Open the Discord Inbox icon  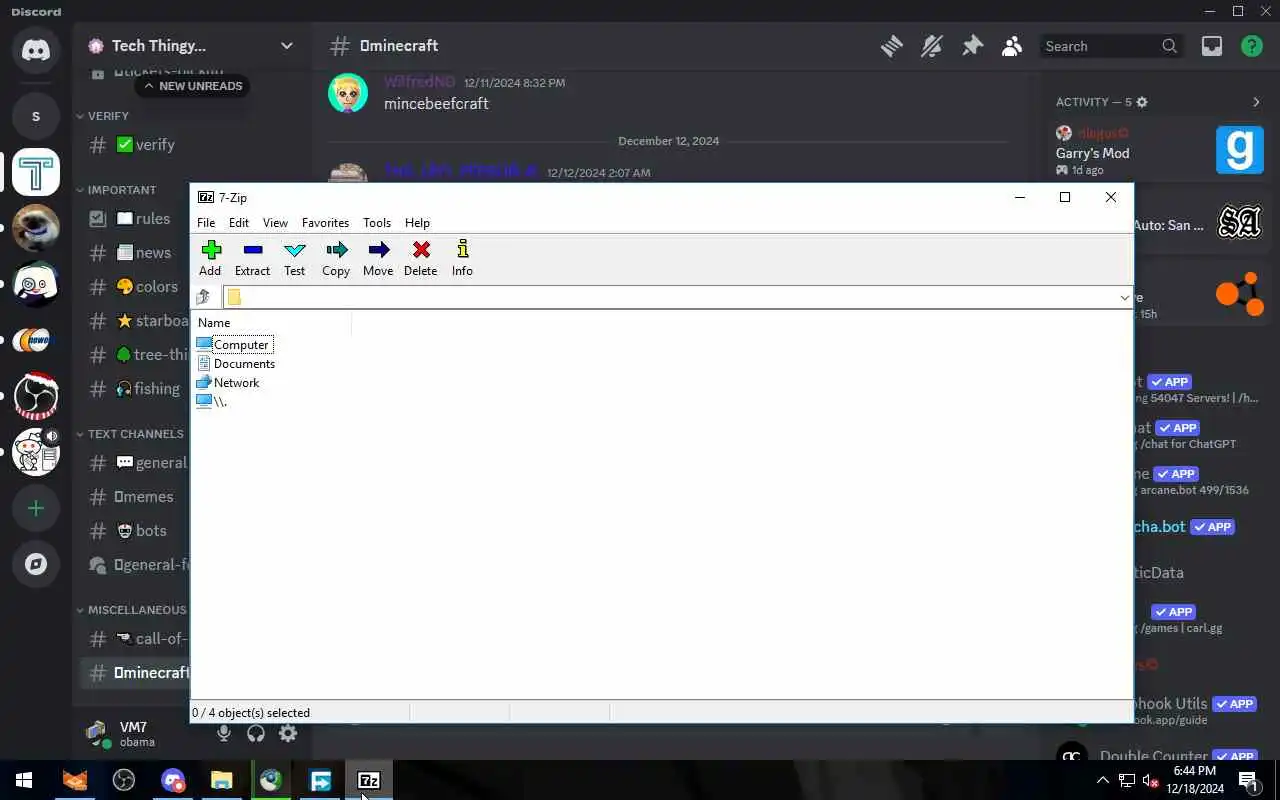(1212, 46)
